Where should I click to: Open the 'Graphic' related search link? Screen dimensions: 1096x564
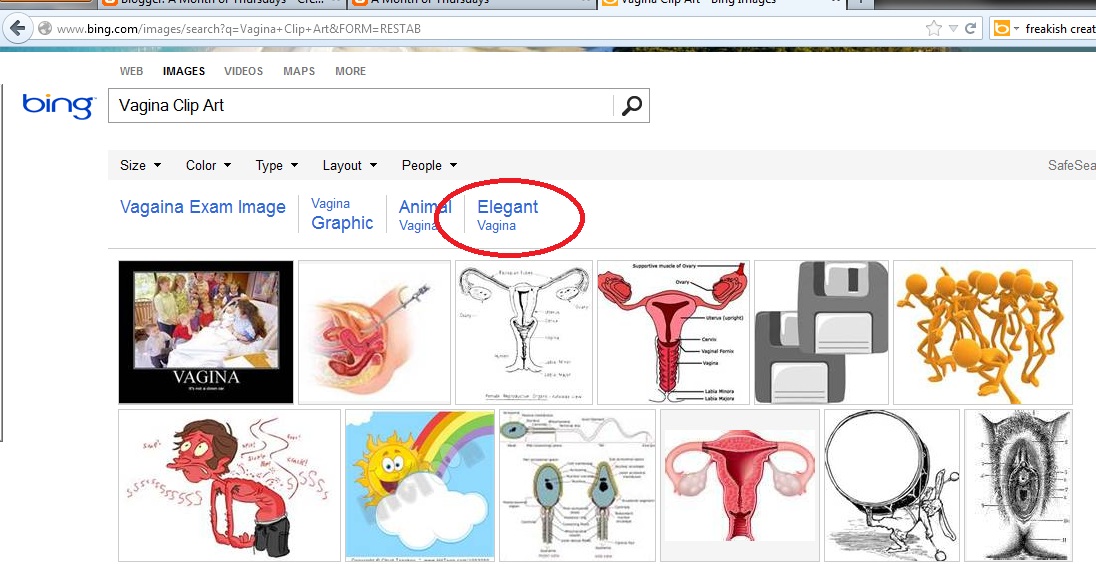coord(342,223)
